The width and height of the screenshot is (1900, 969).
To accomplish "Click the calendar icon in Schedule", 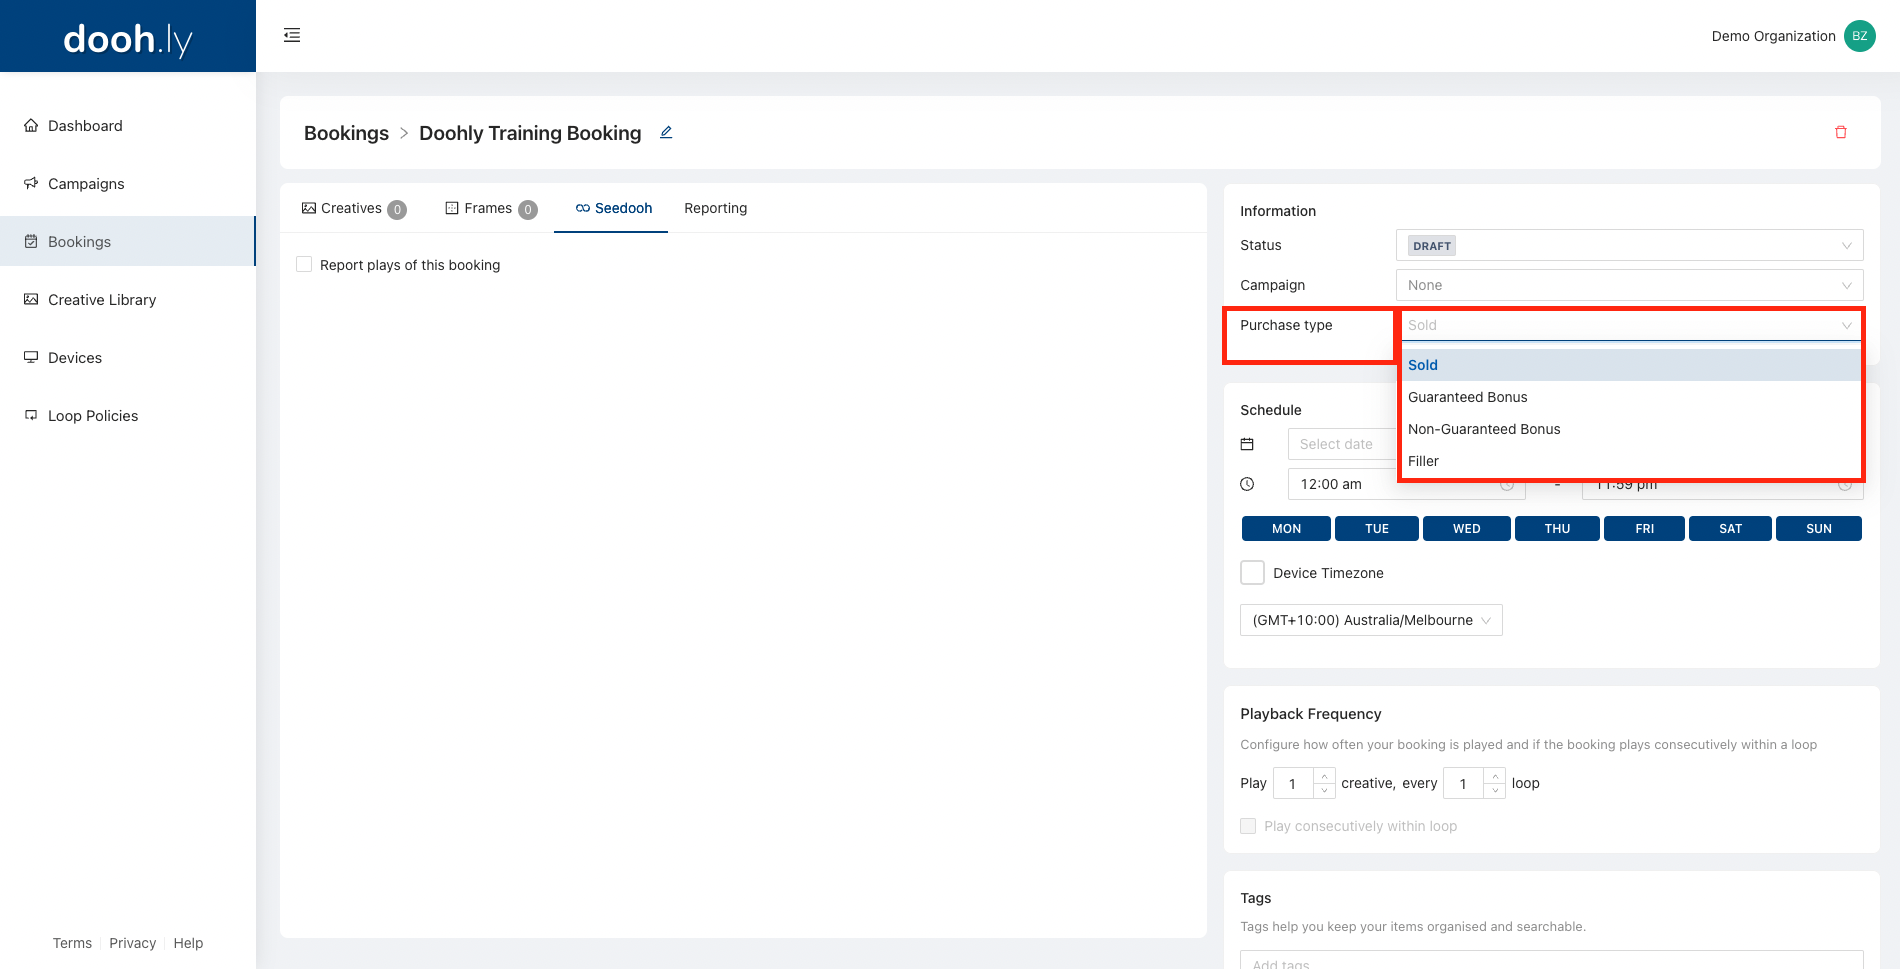I will click(1247, 444).
